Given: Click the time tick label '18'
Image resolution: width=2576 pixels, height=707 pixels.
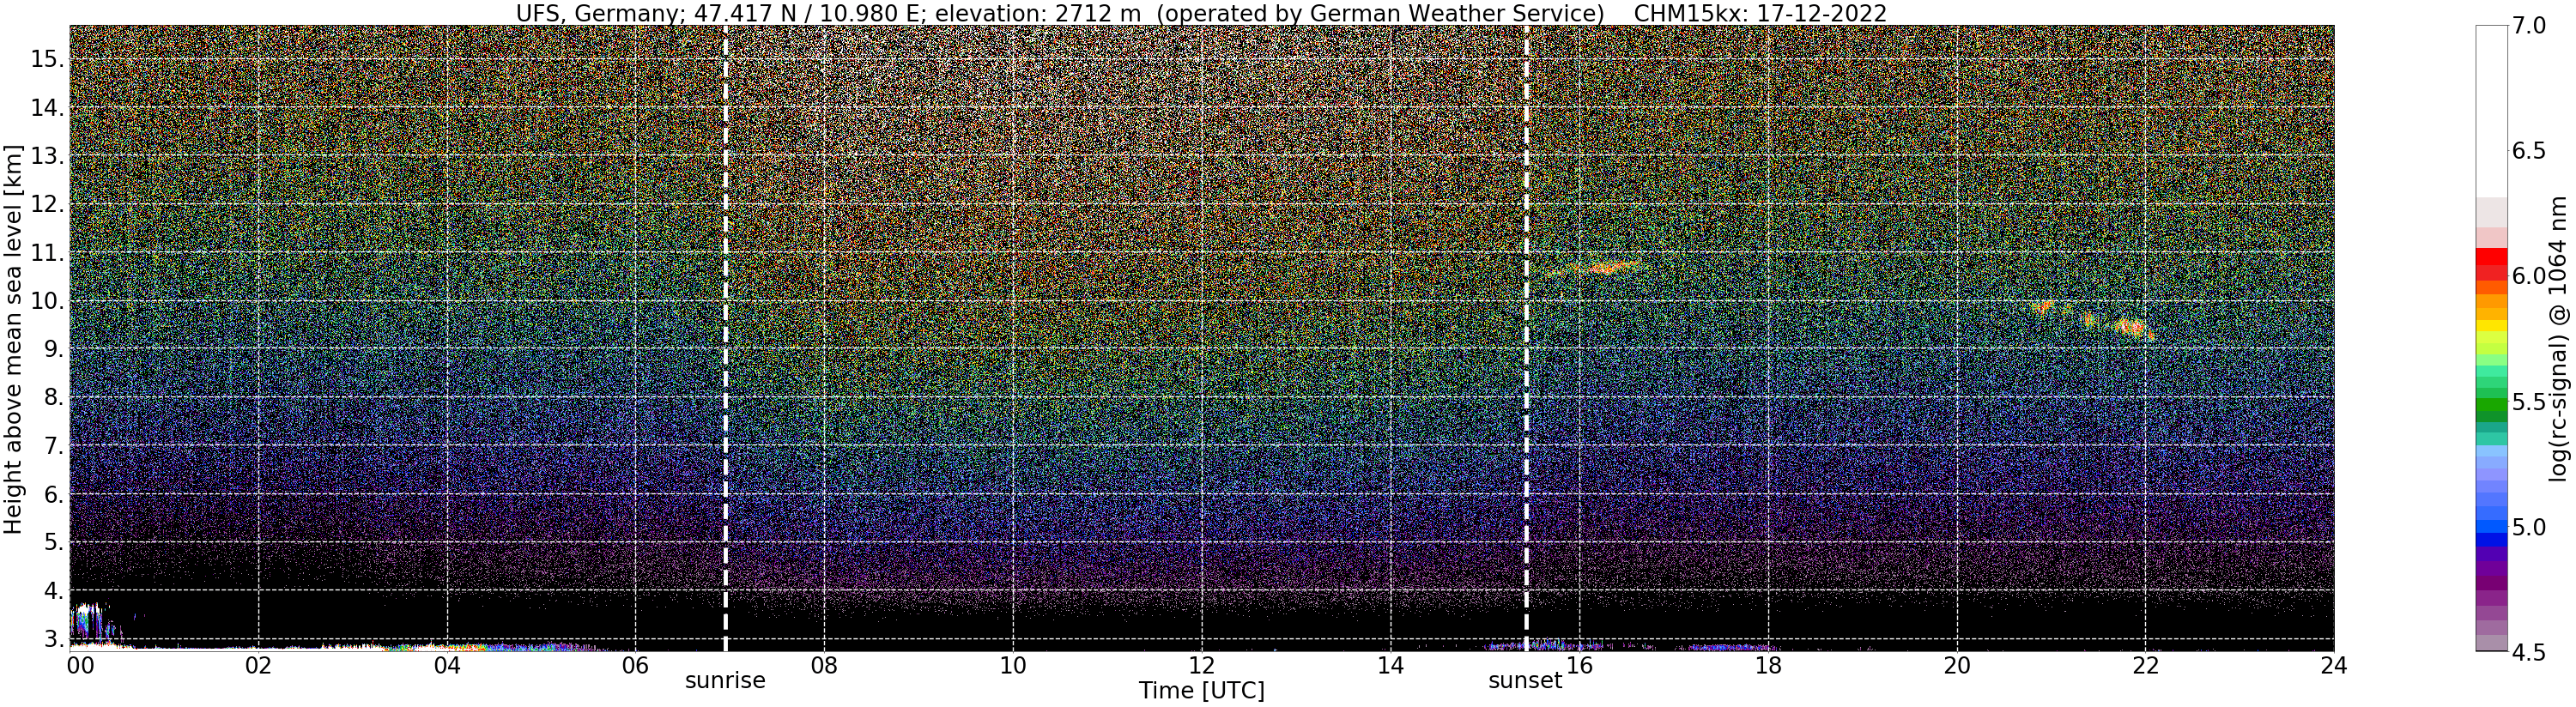Looking at the screenshot, I should point(1768,666).
